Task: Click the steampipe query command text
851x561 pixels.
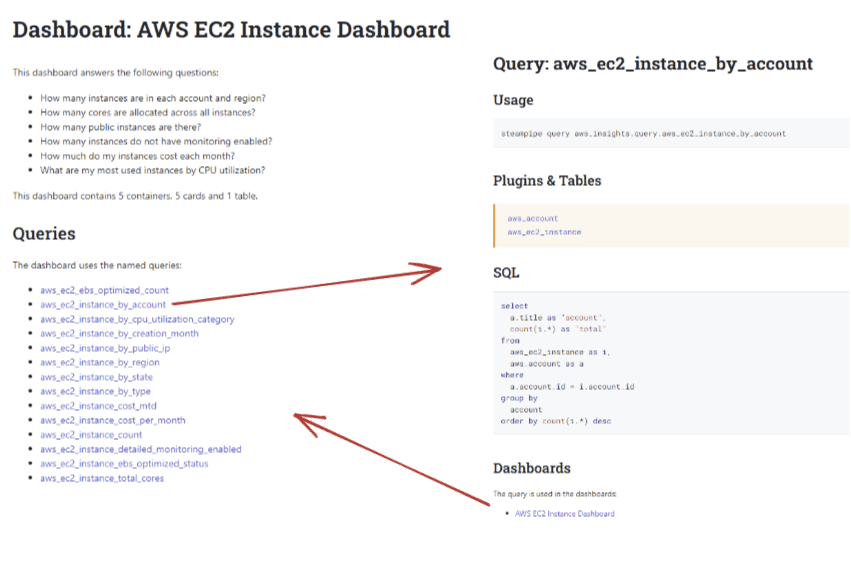Action: click(643, 133)
